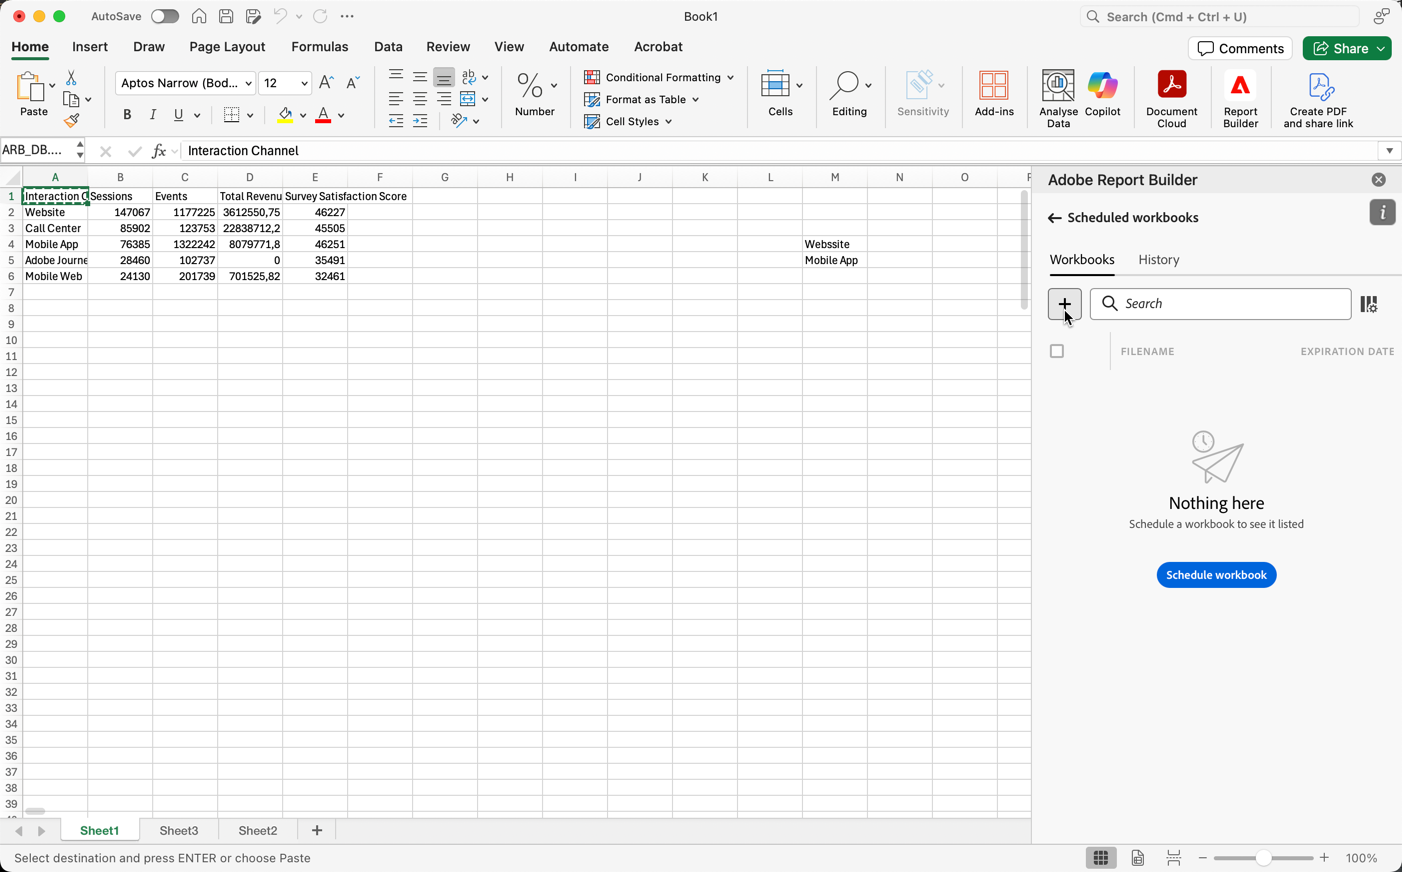The image size is (1402, 872).
Task: Click the Report Builder Search field
Action: click(1220, 304)
